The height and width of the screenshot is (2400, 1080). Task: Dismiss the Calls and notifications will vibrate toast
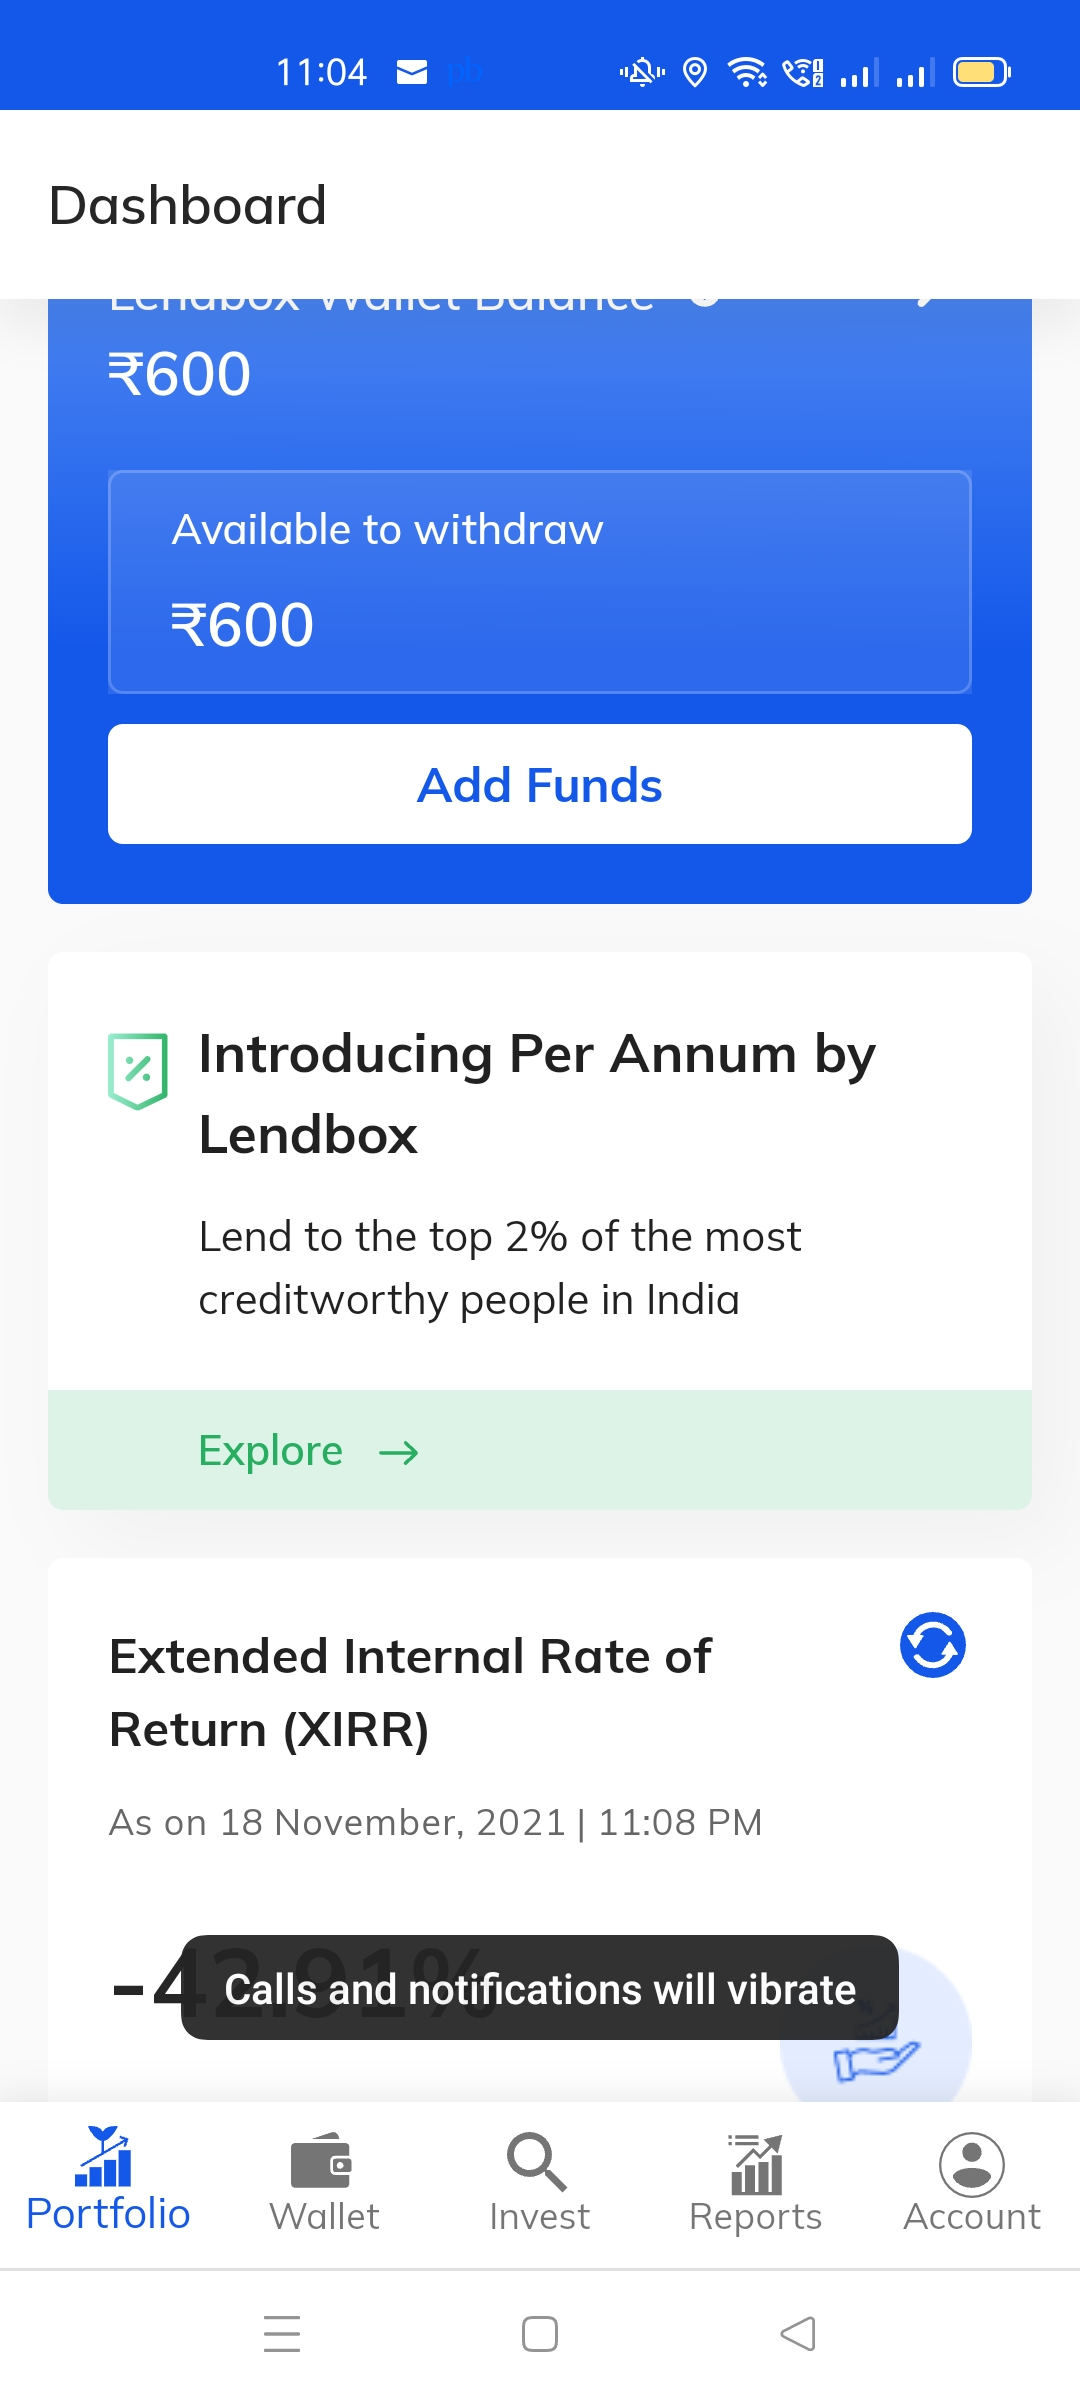(540, 1988)
